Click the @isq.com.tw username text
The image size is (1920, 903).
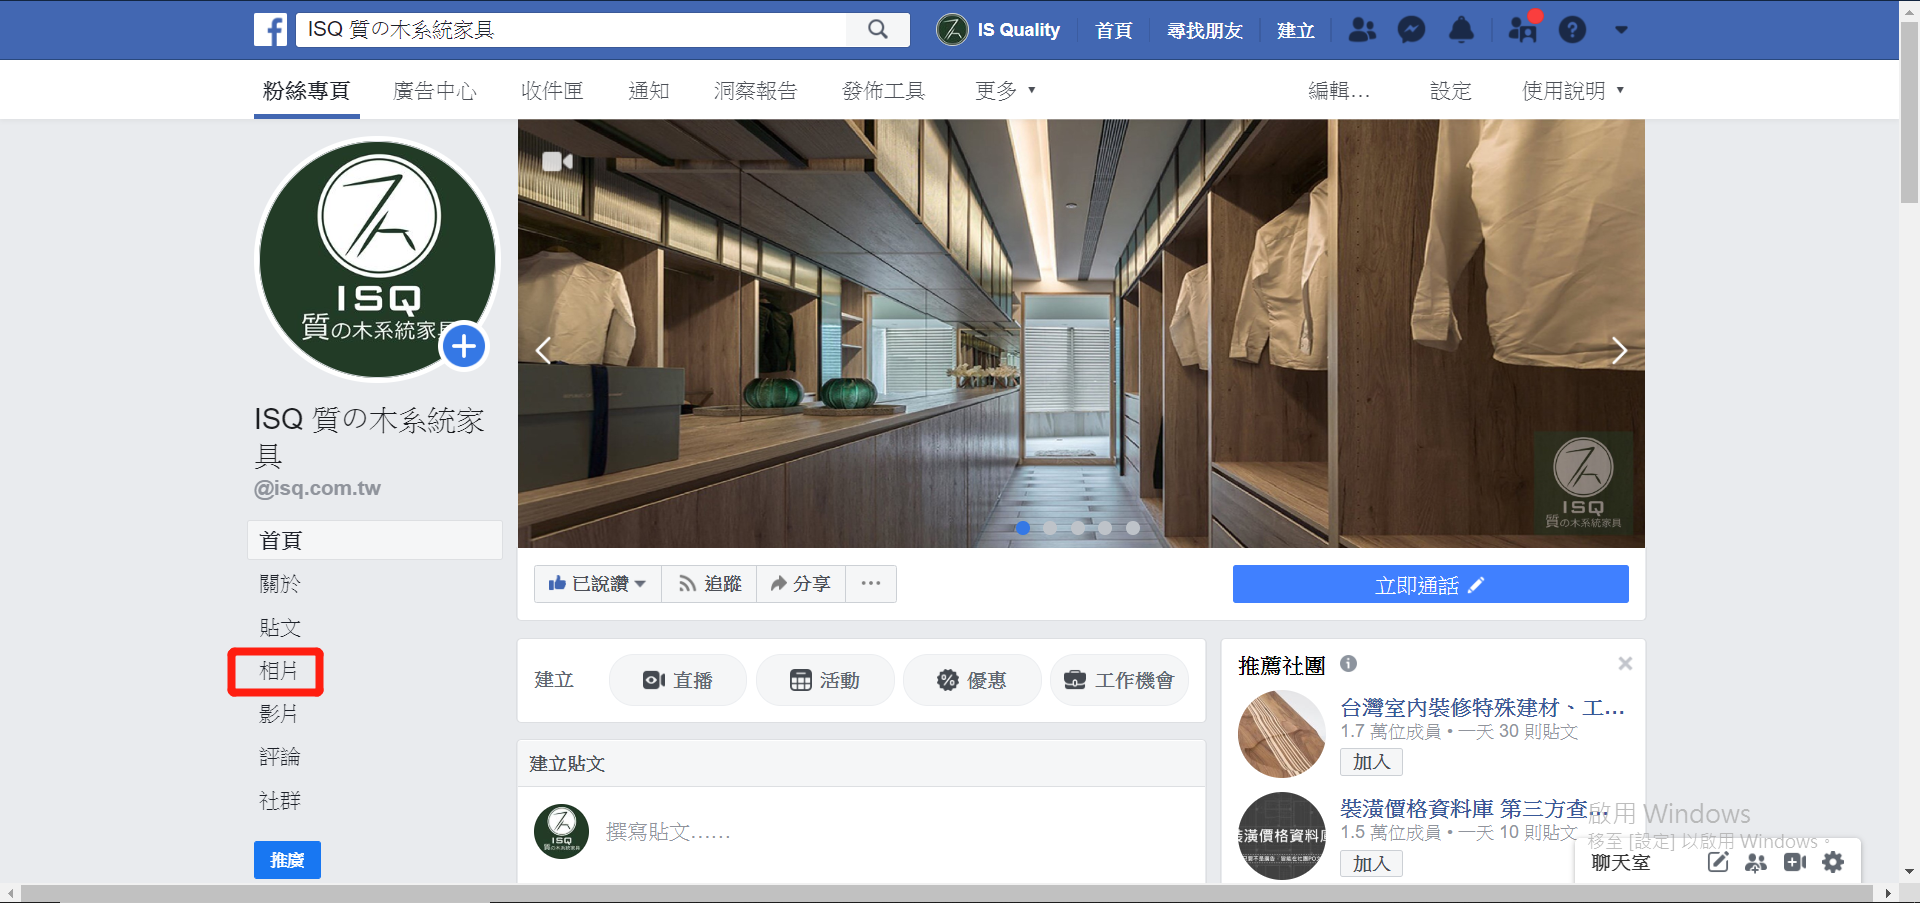click(317, 488)
